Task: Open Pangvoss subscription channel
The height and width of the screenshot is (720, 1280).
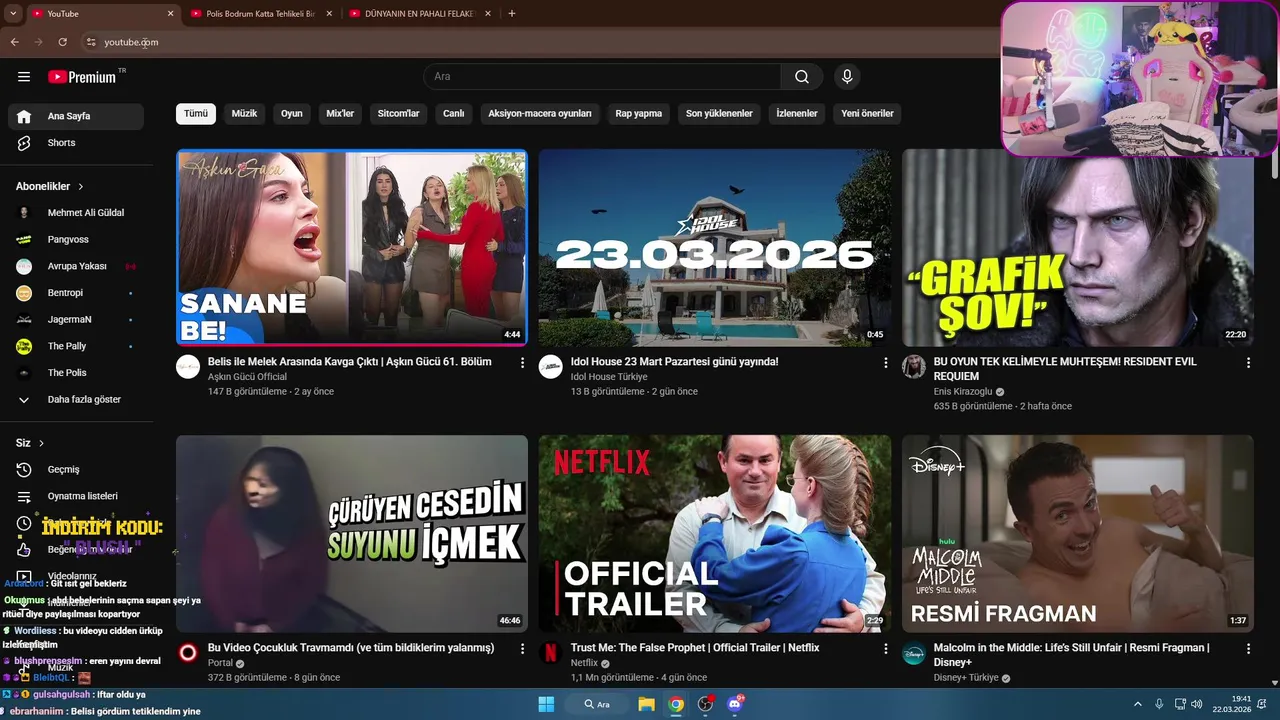Action: (x=76, y=239)
